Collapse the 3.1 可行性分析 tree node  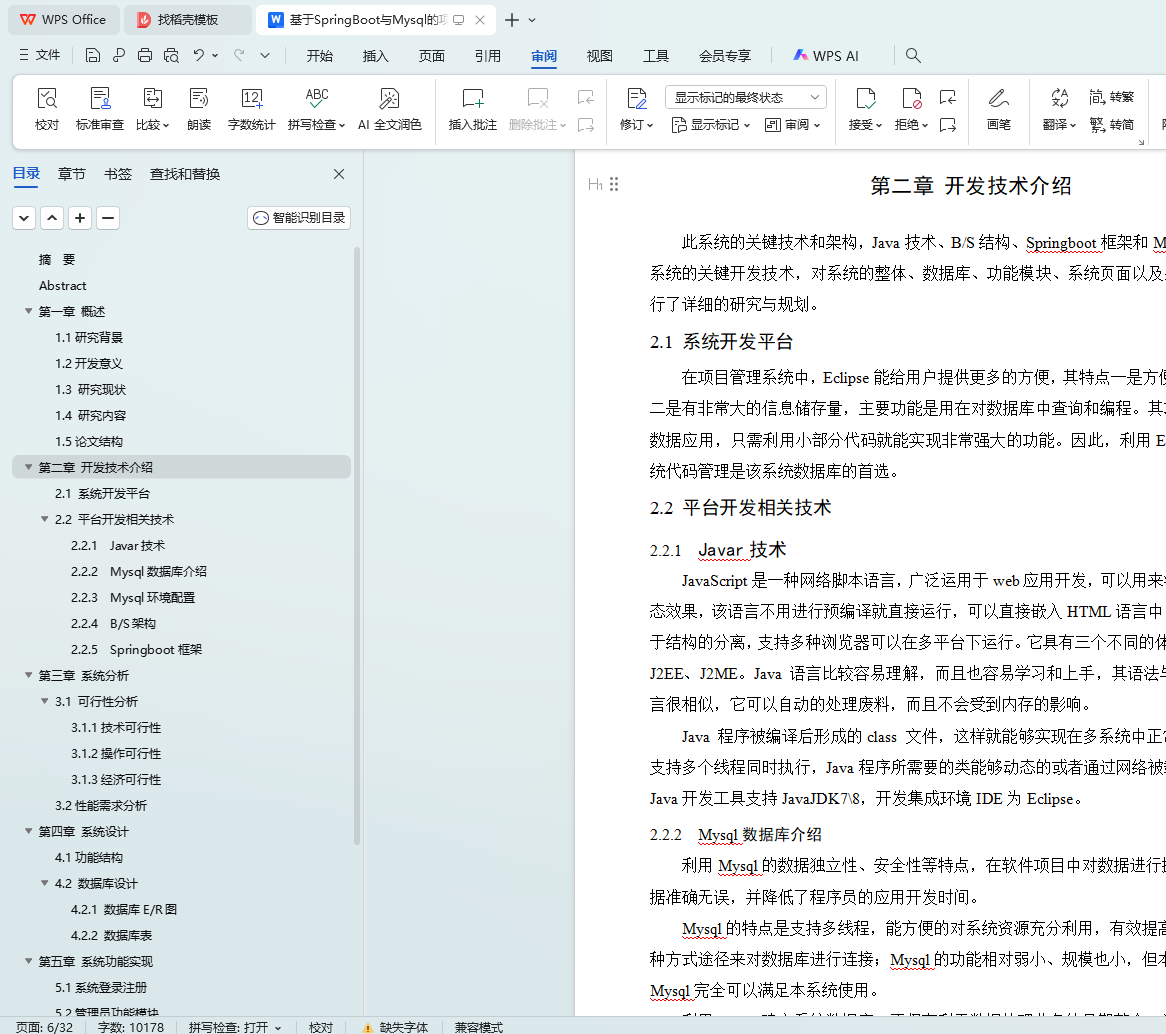pos(45,702)
